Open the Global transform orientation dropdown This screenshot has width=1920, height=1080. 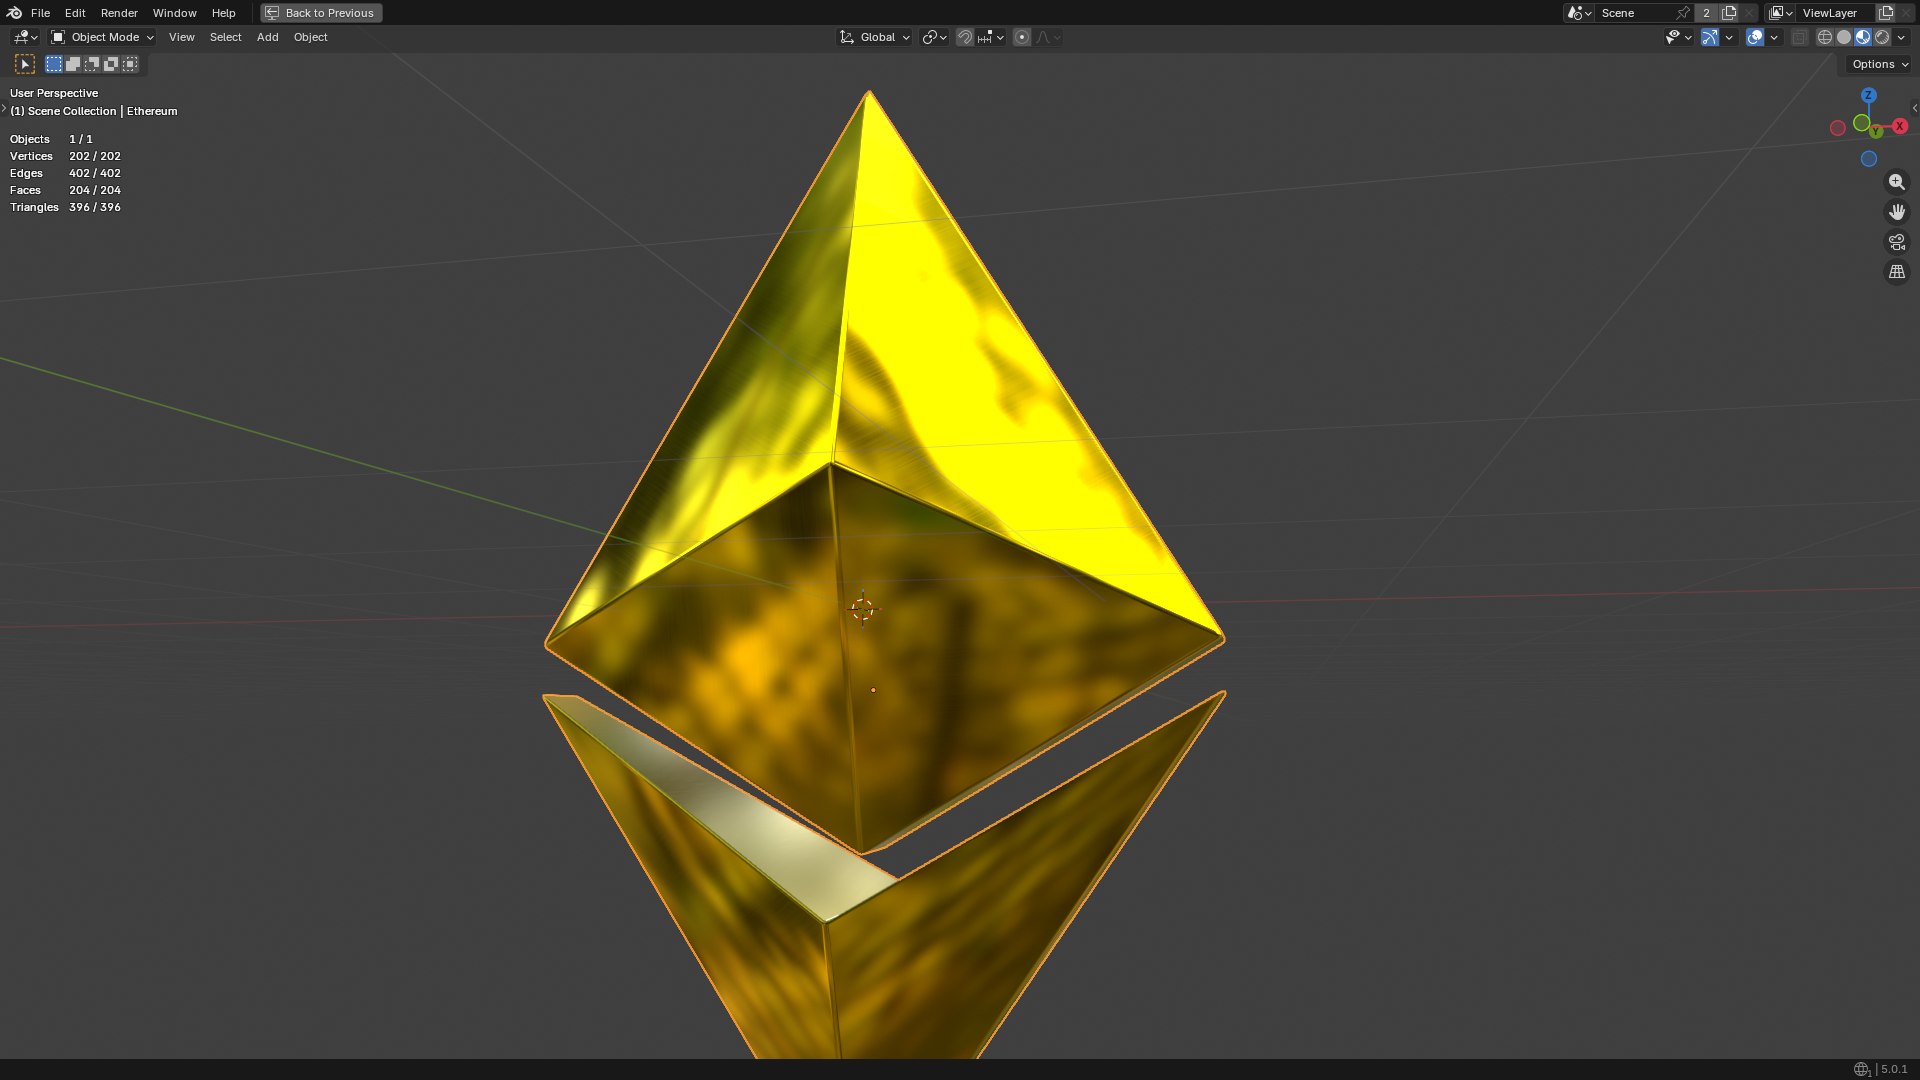point(875,37)
